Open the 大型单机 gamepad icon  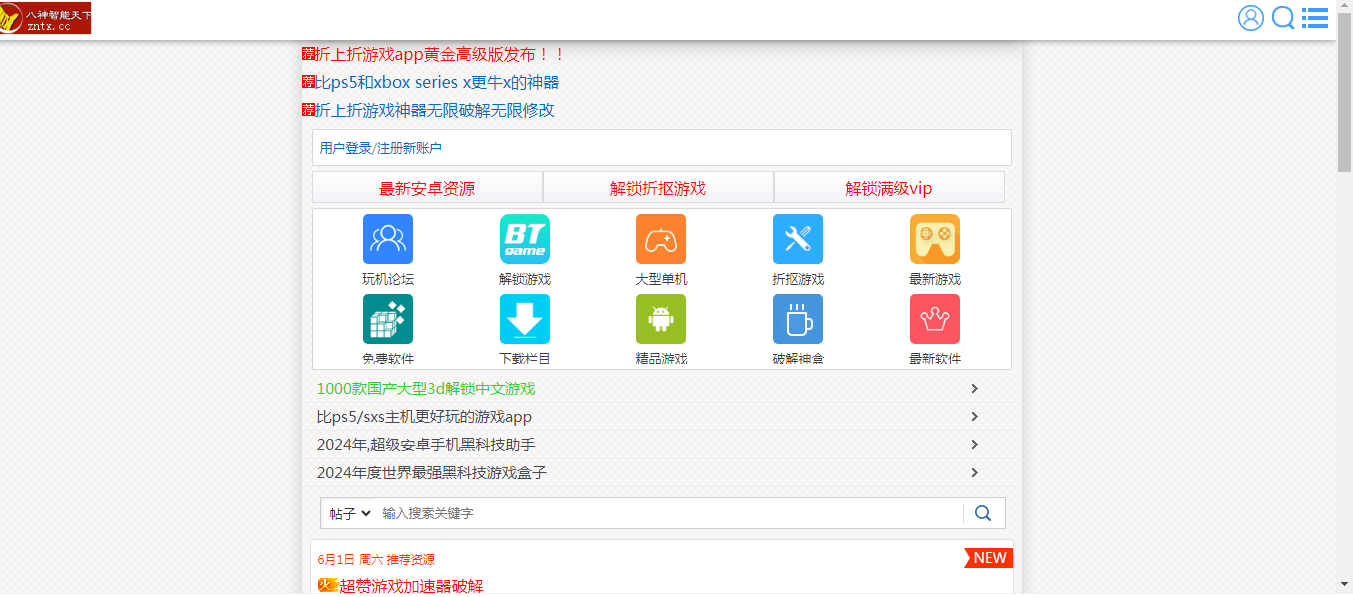(661, 240)
